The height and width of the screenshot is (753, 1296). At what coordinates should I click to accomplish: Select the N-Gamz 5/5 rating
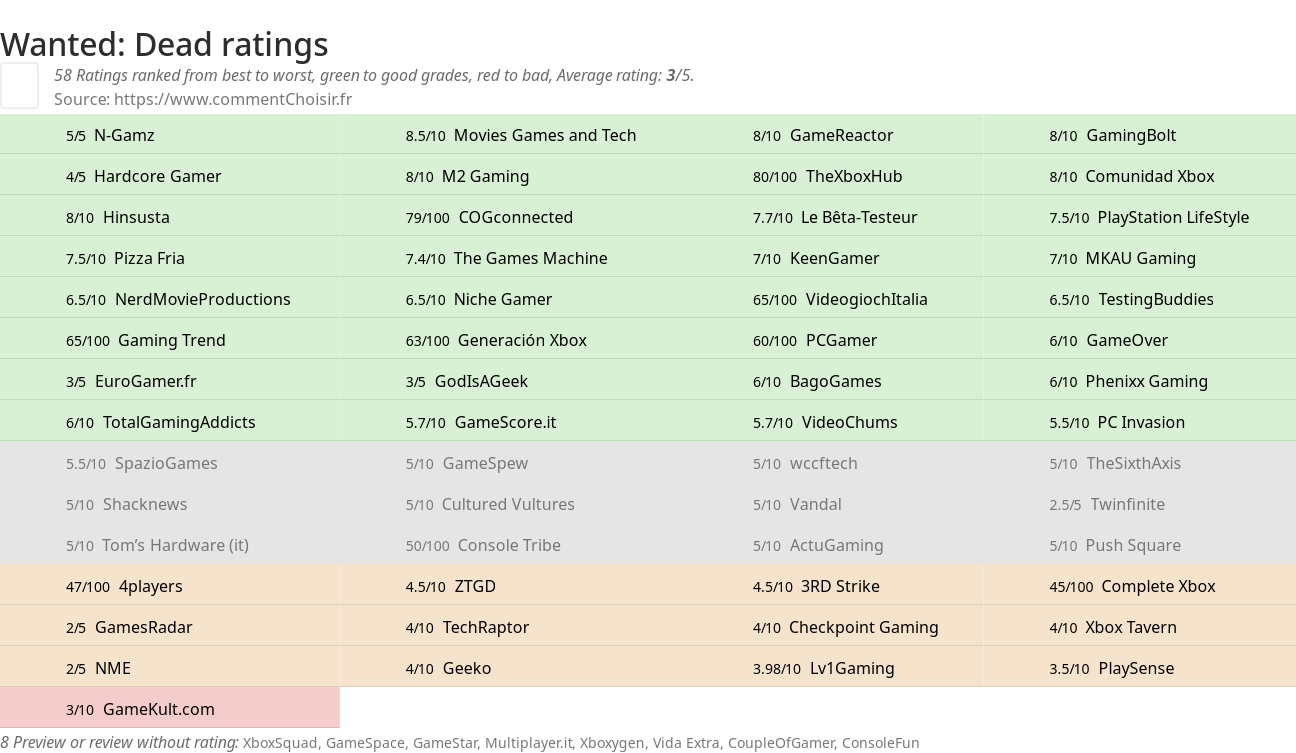coord(170,135)
